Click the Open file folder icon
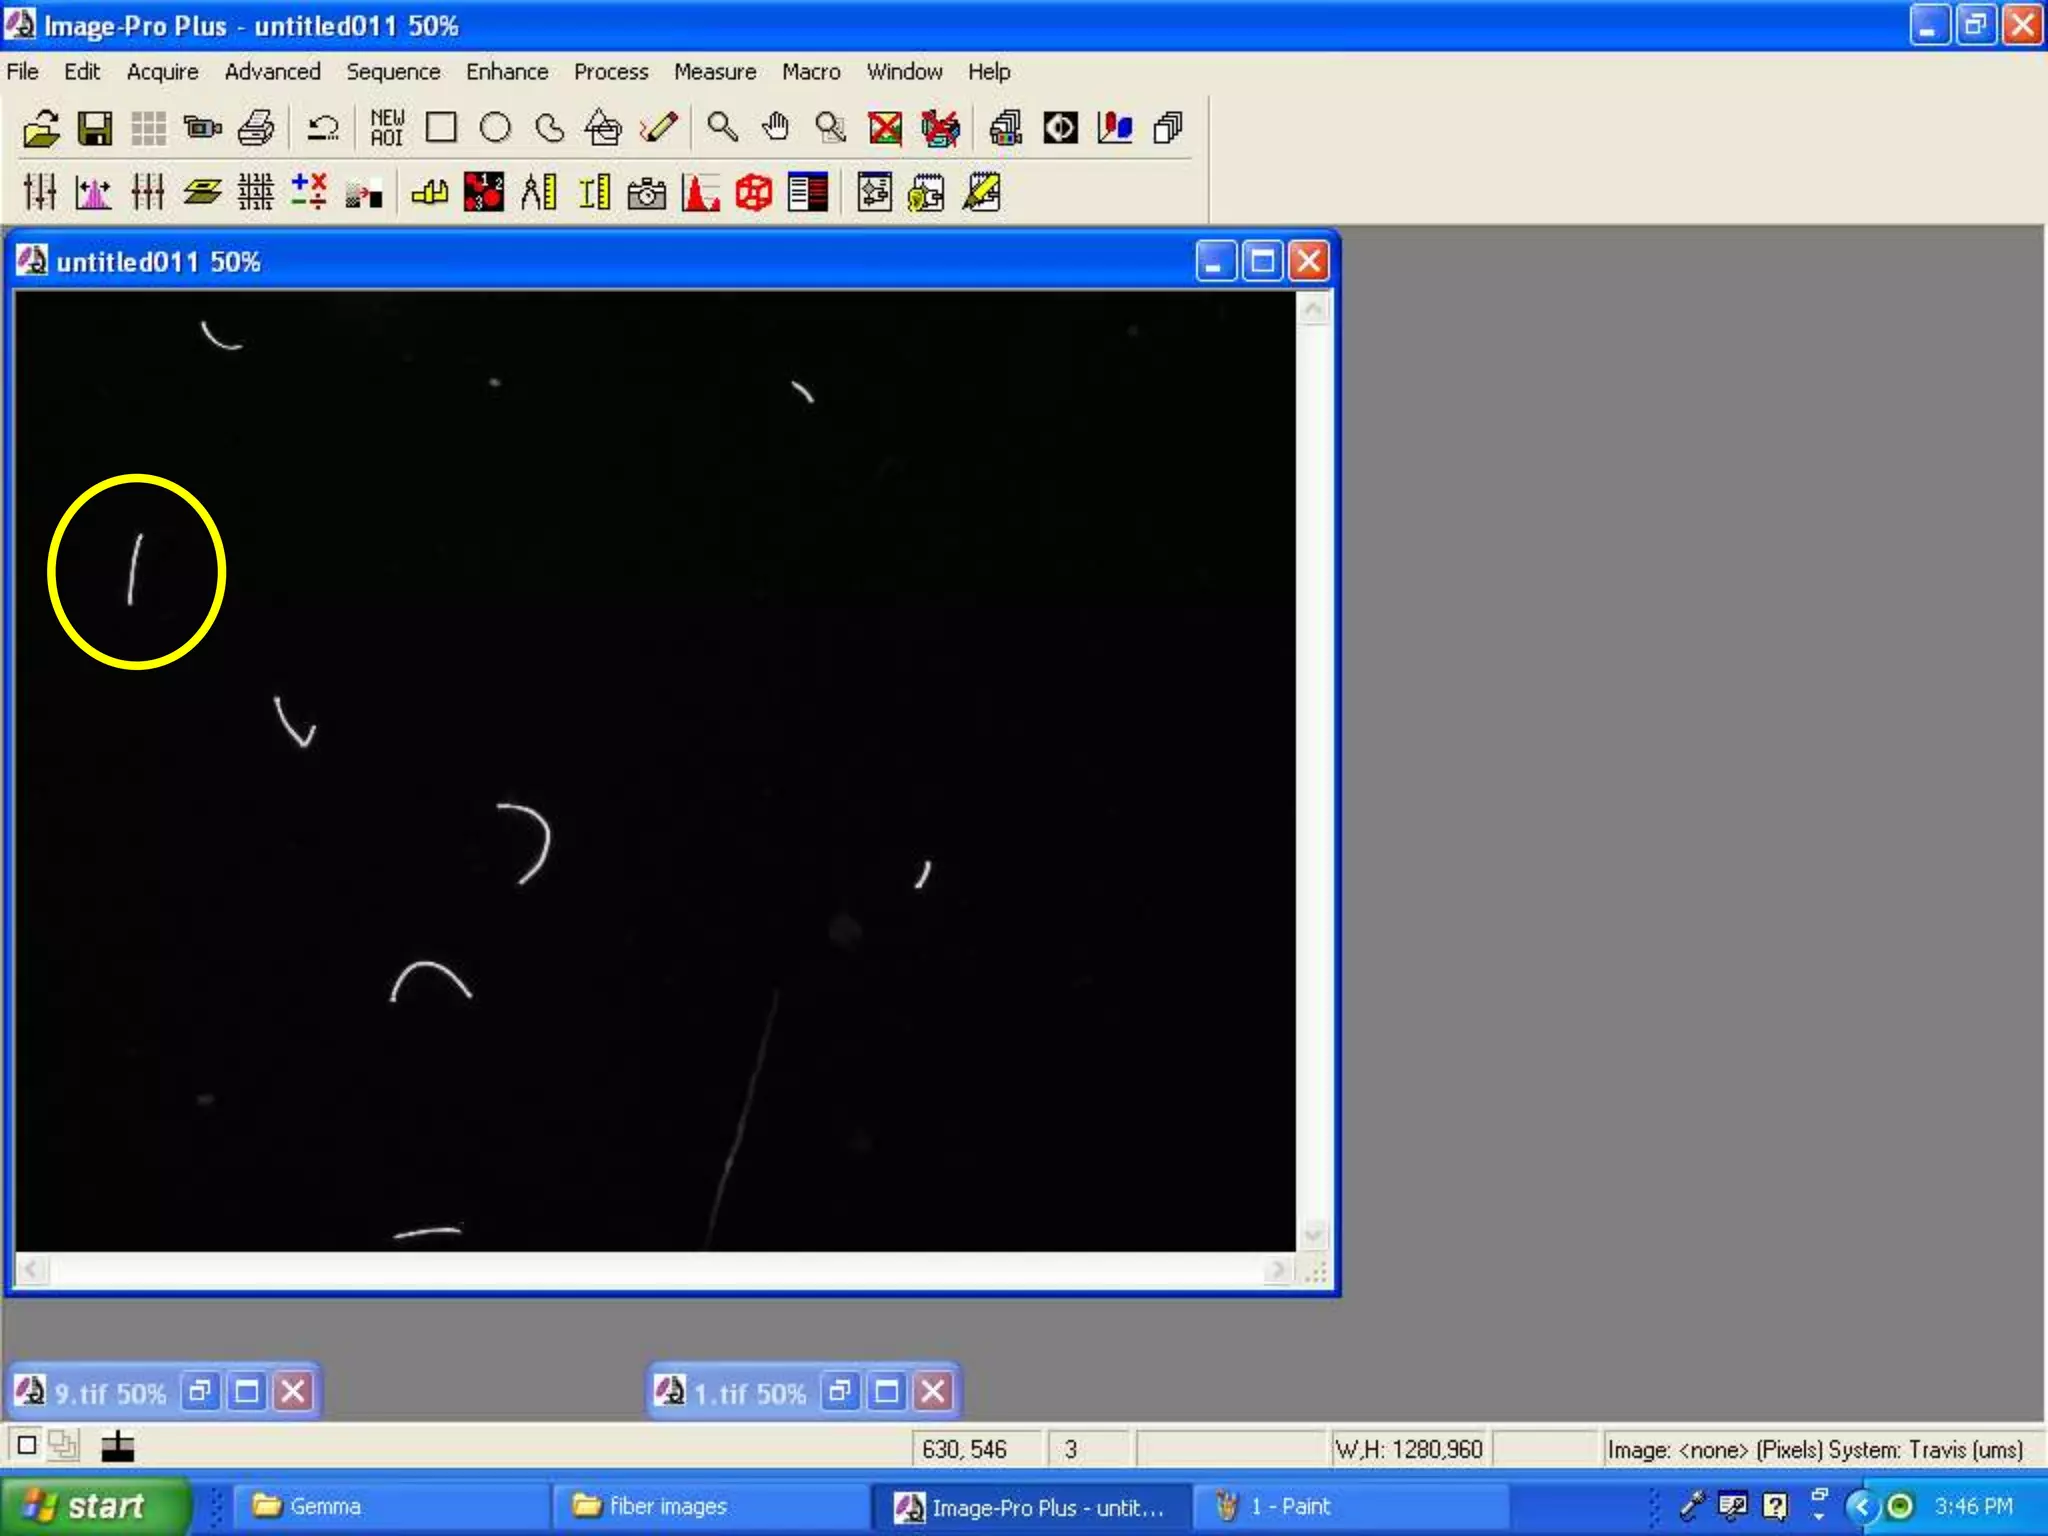Image resolution: width=2048 pixels, height=1536 pixels. (42, 128)
